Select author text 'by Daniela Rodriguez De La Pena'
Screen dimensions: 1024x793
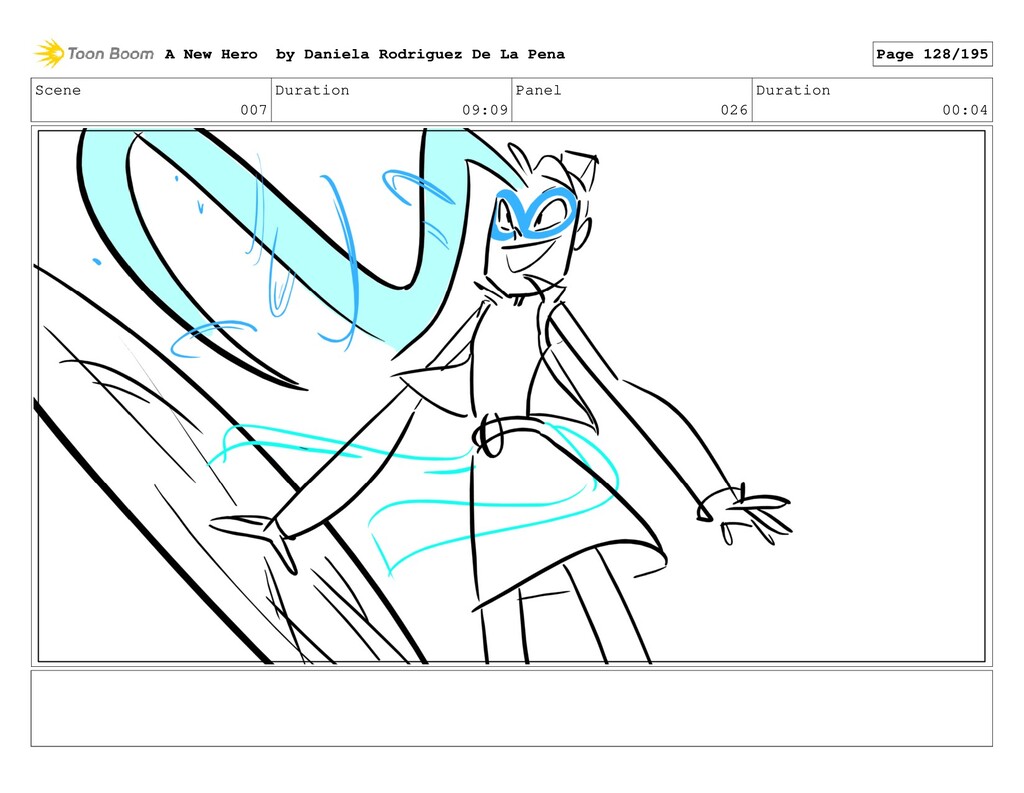point(420,54)
